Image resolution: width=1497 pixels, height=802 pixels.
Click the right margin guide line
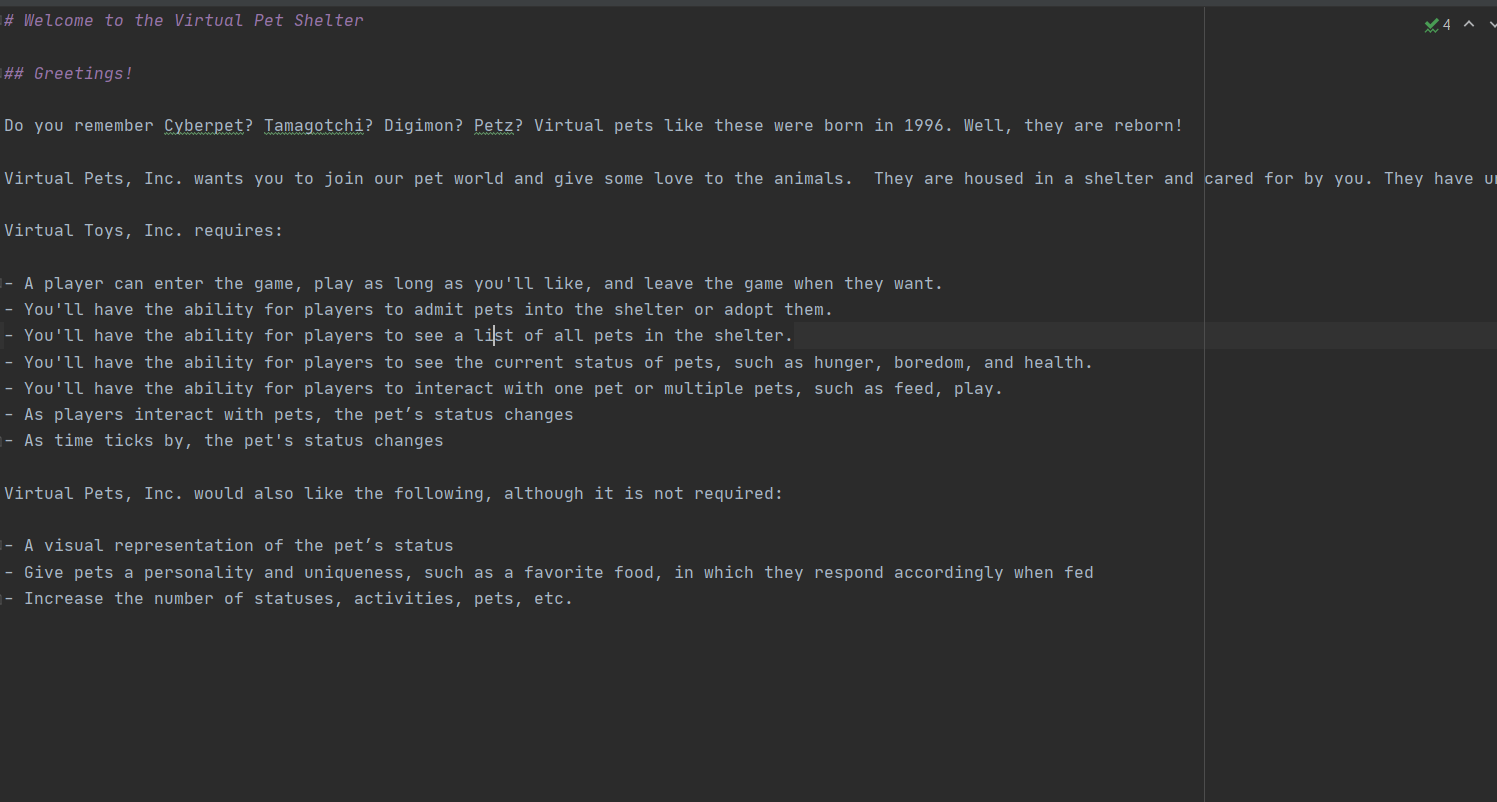click(1204, 400)
